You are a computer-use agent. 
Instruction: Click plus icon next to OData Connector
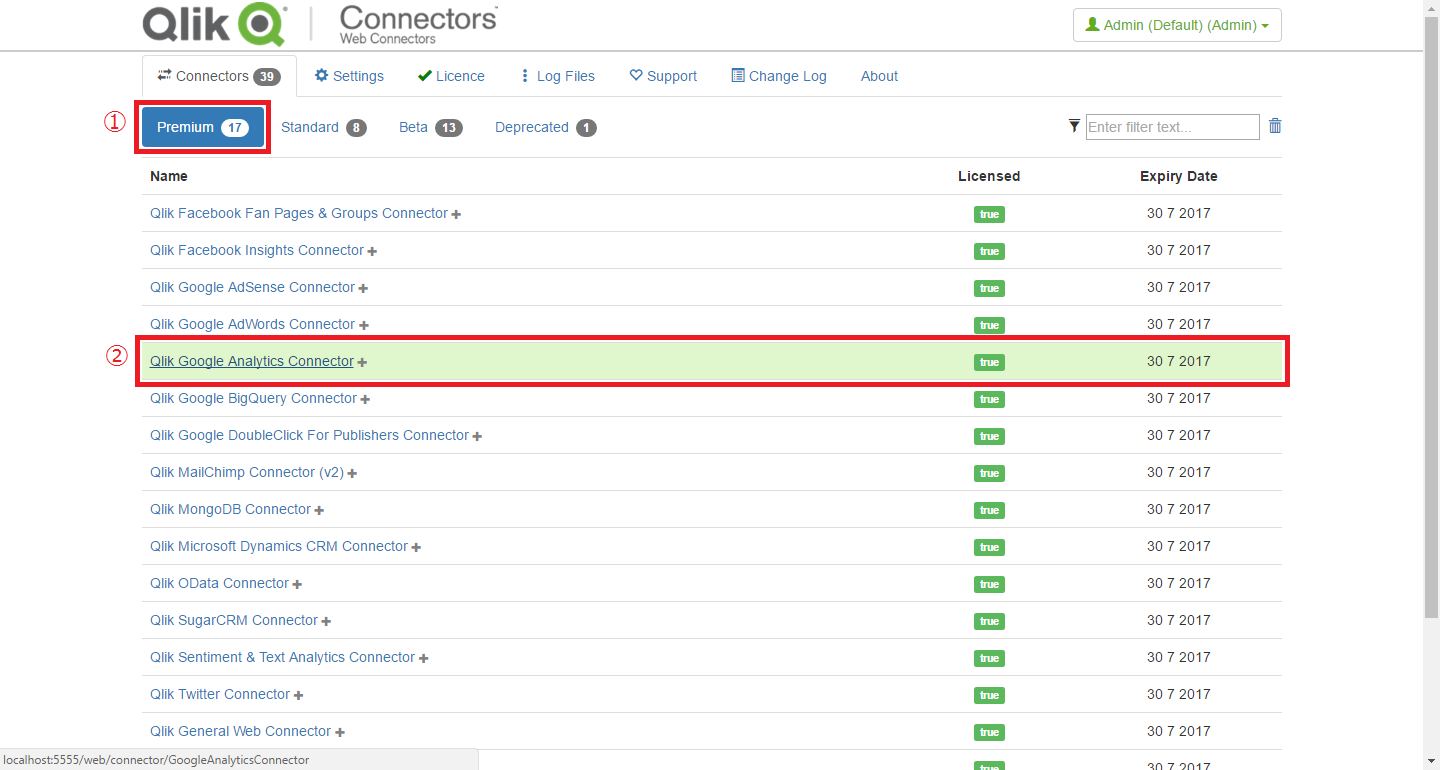tap(297, 585)
